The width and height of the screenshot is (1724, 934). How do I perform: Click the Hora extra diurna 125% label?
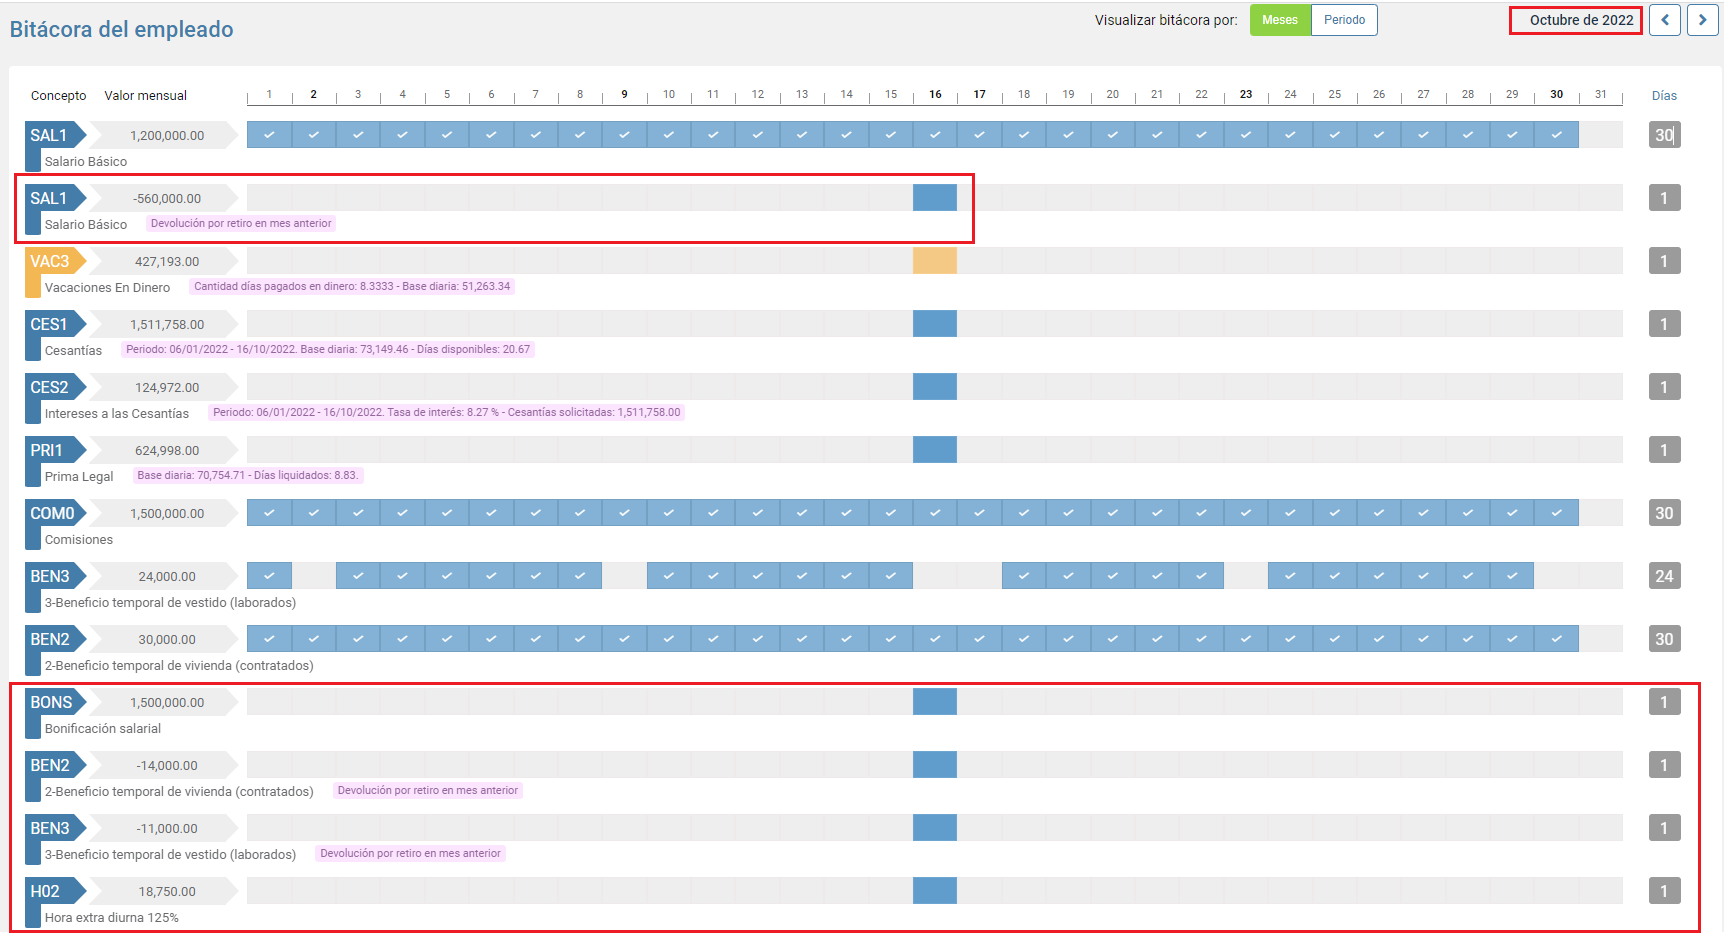(112, 917)
